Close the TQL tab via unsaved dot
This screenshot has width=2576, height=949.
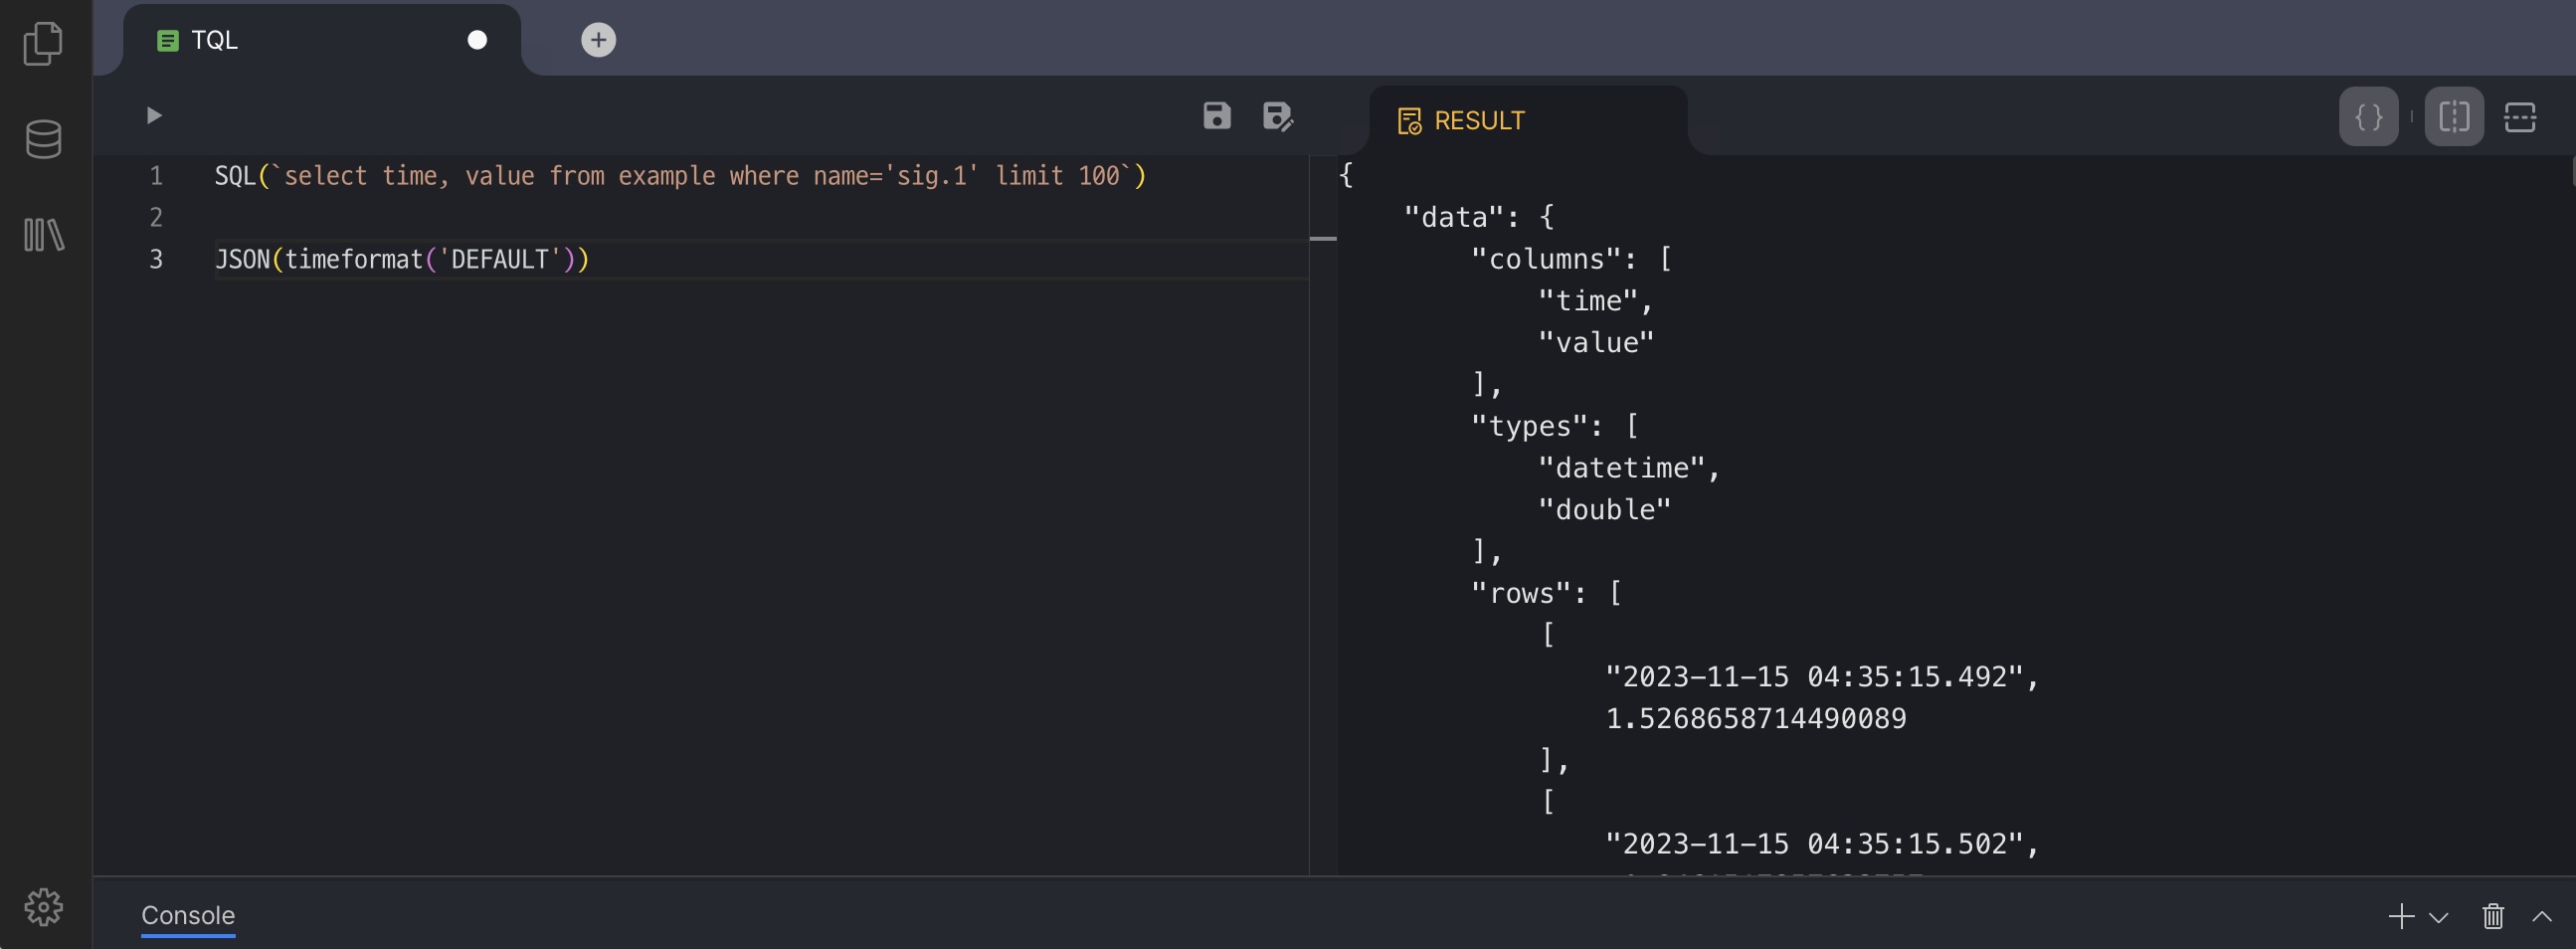pos(477,40)
